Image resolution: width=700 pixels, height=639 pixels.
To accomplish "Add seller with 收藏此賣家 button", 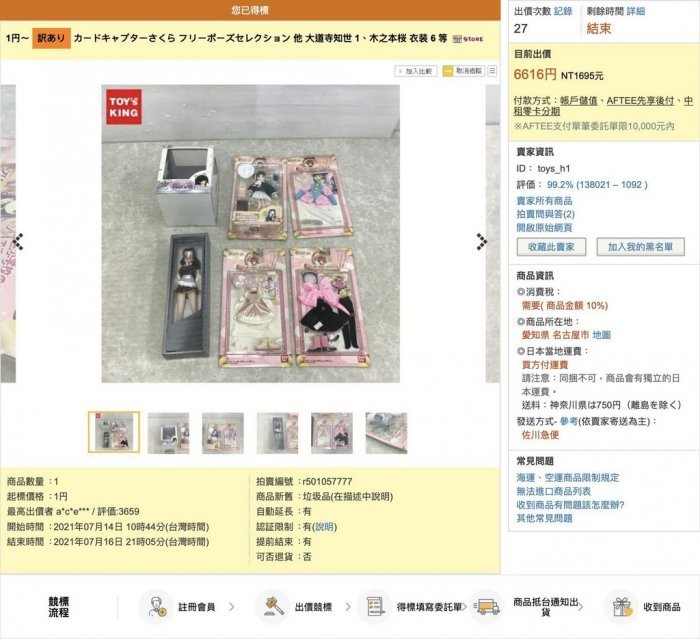I will [x=551, y=247].
